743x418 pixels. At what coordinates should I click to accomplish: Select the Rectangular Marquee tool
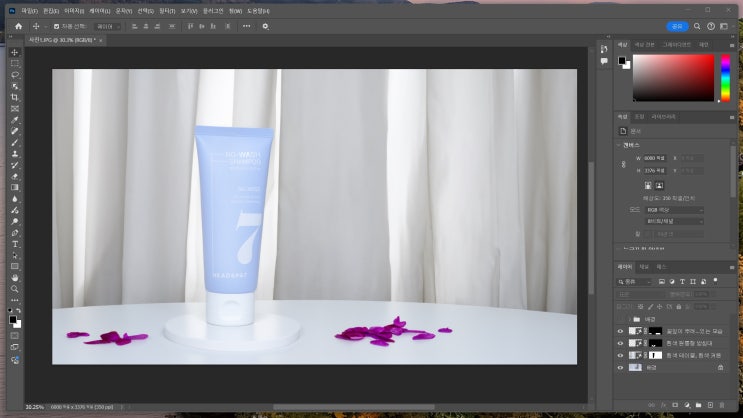[x=15, y=64]
